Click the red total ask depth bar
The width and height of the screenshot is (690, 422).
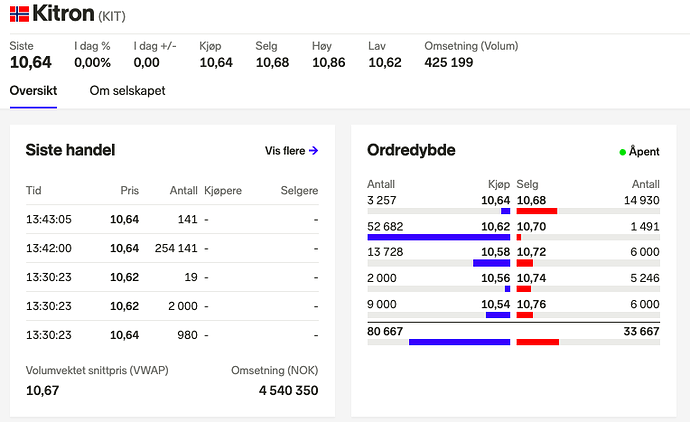[x=538, y=342]
